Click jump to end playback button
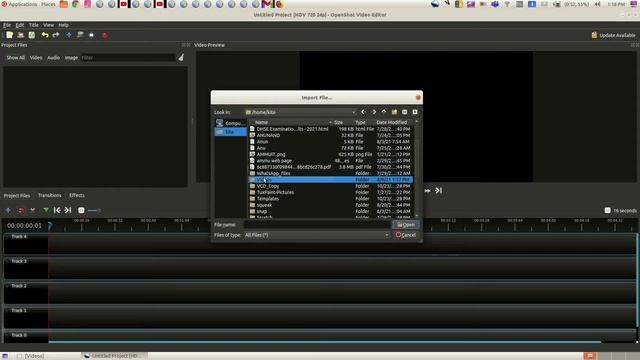The height and width of the screenshot is (360, 640). [x=438, y=191]
